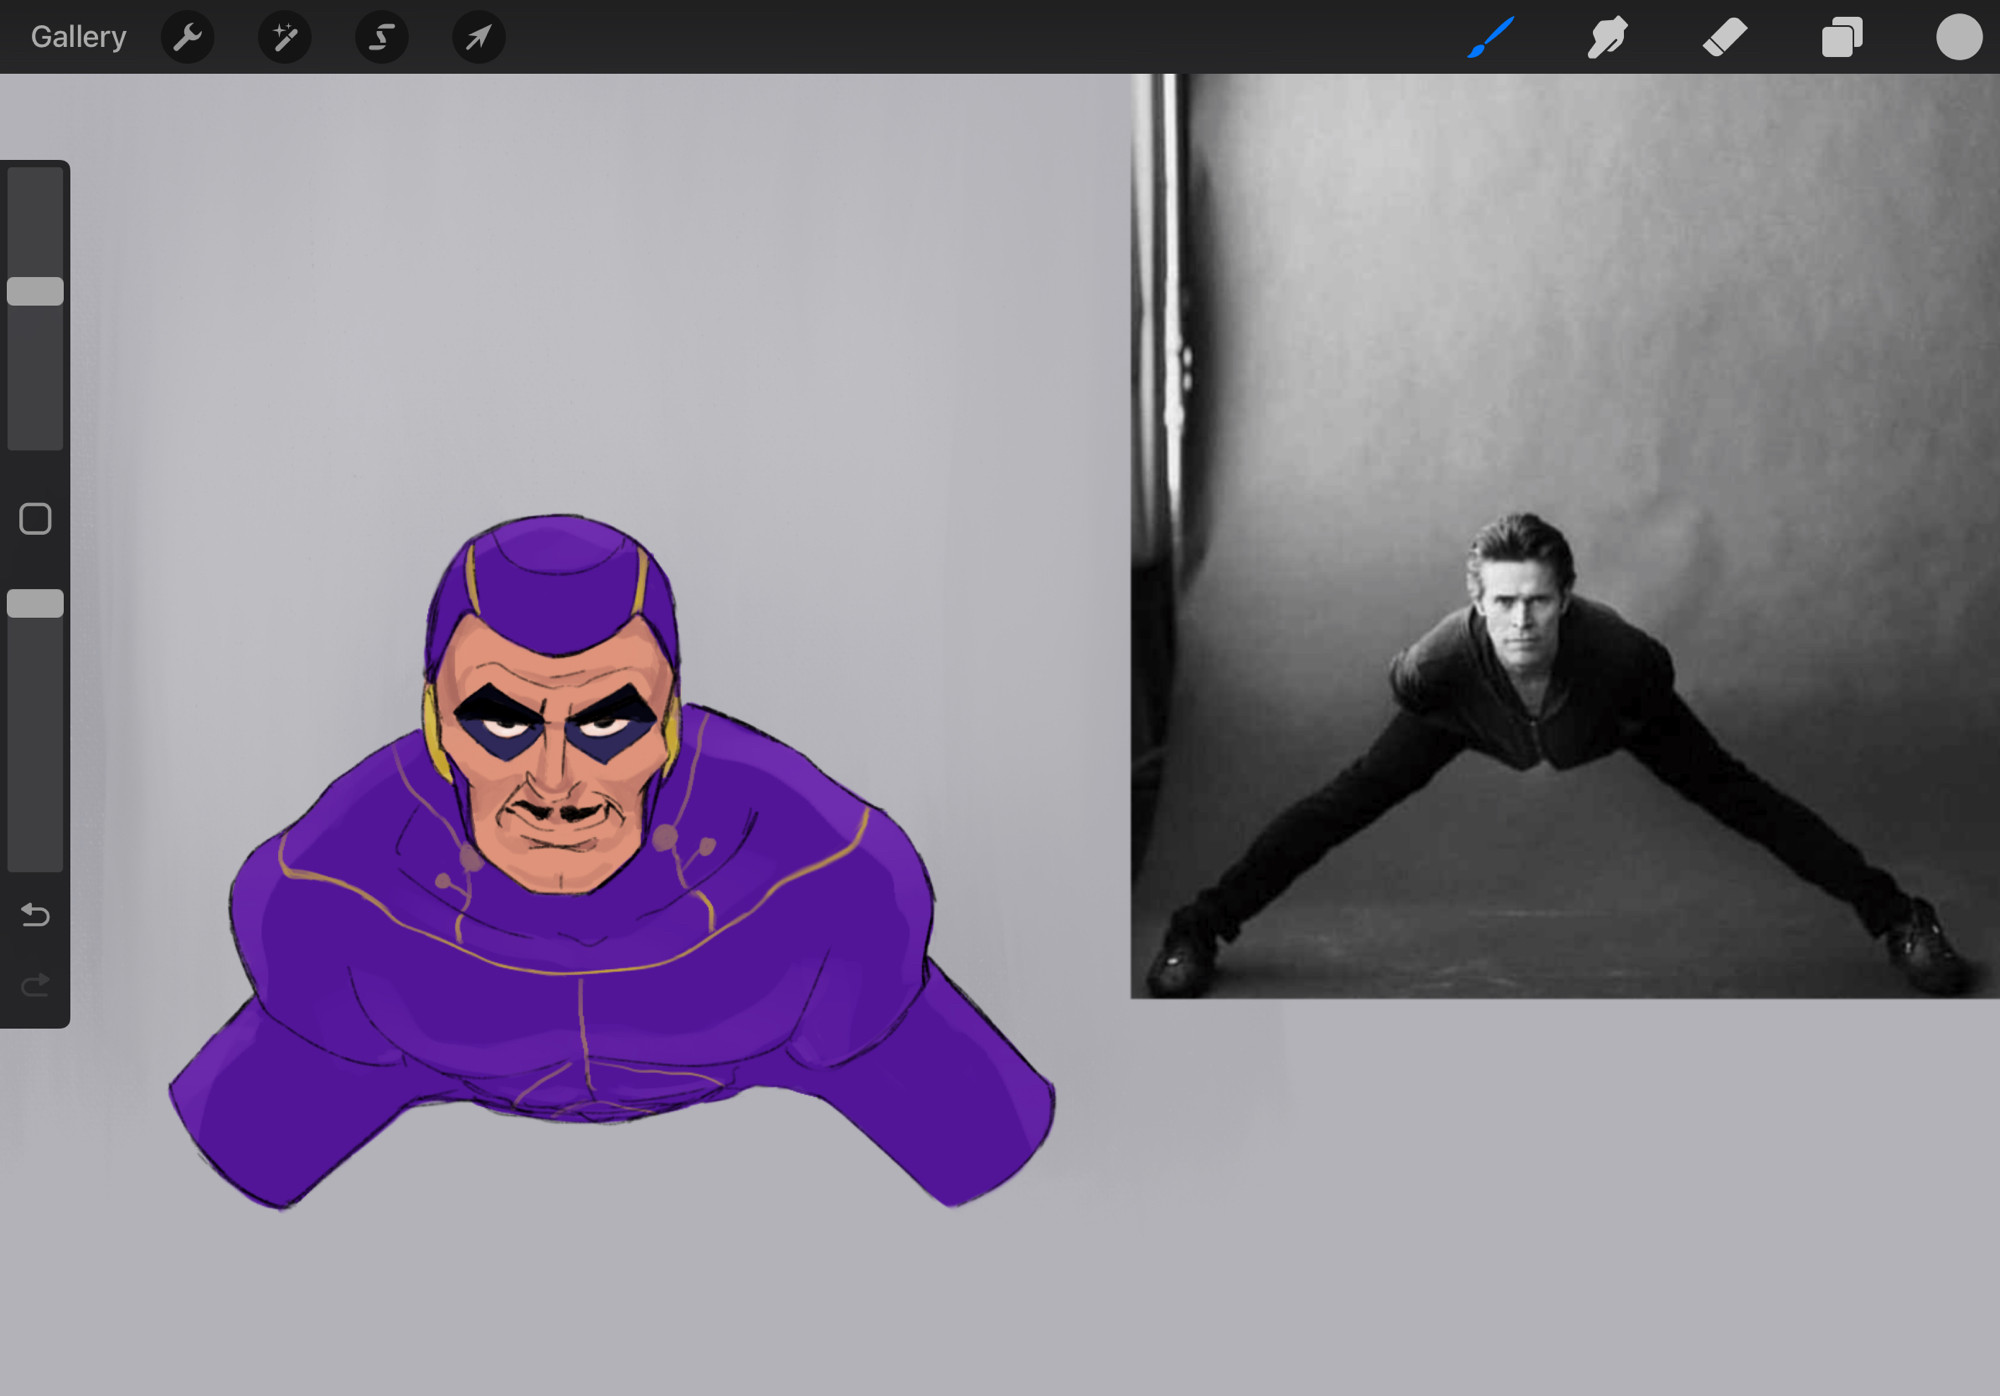
Task: Click the brush opacity slider handle
Action: point(35,603)
